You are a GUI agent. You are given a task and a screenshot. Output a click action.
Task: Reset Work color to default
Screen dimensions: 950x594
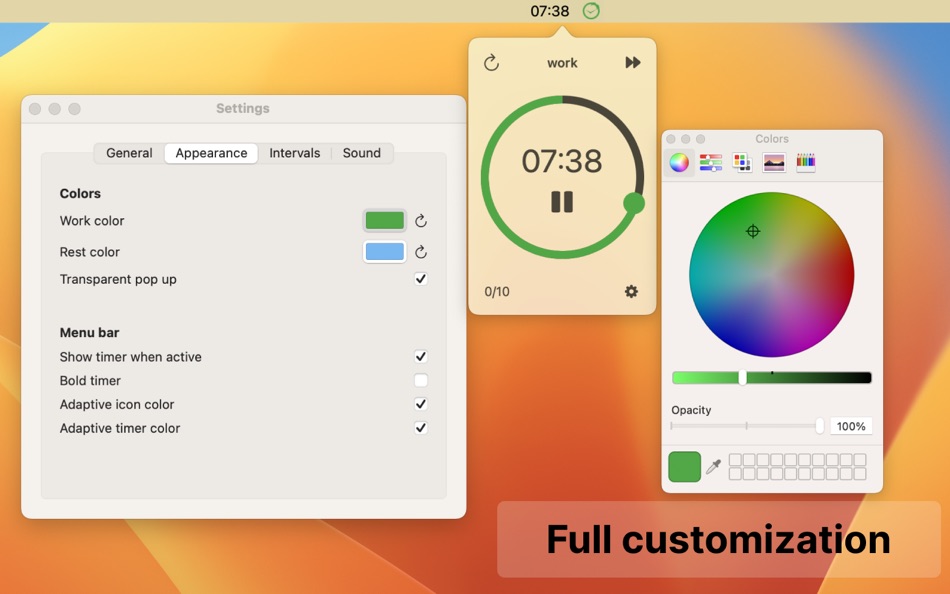coord(421,221)
